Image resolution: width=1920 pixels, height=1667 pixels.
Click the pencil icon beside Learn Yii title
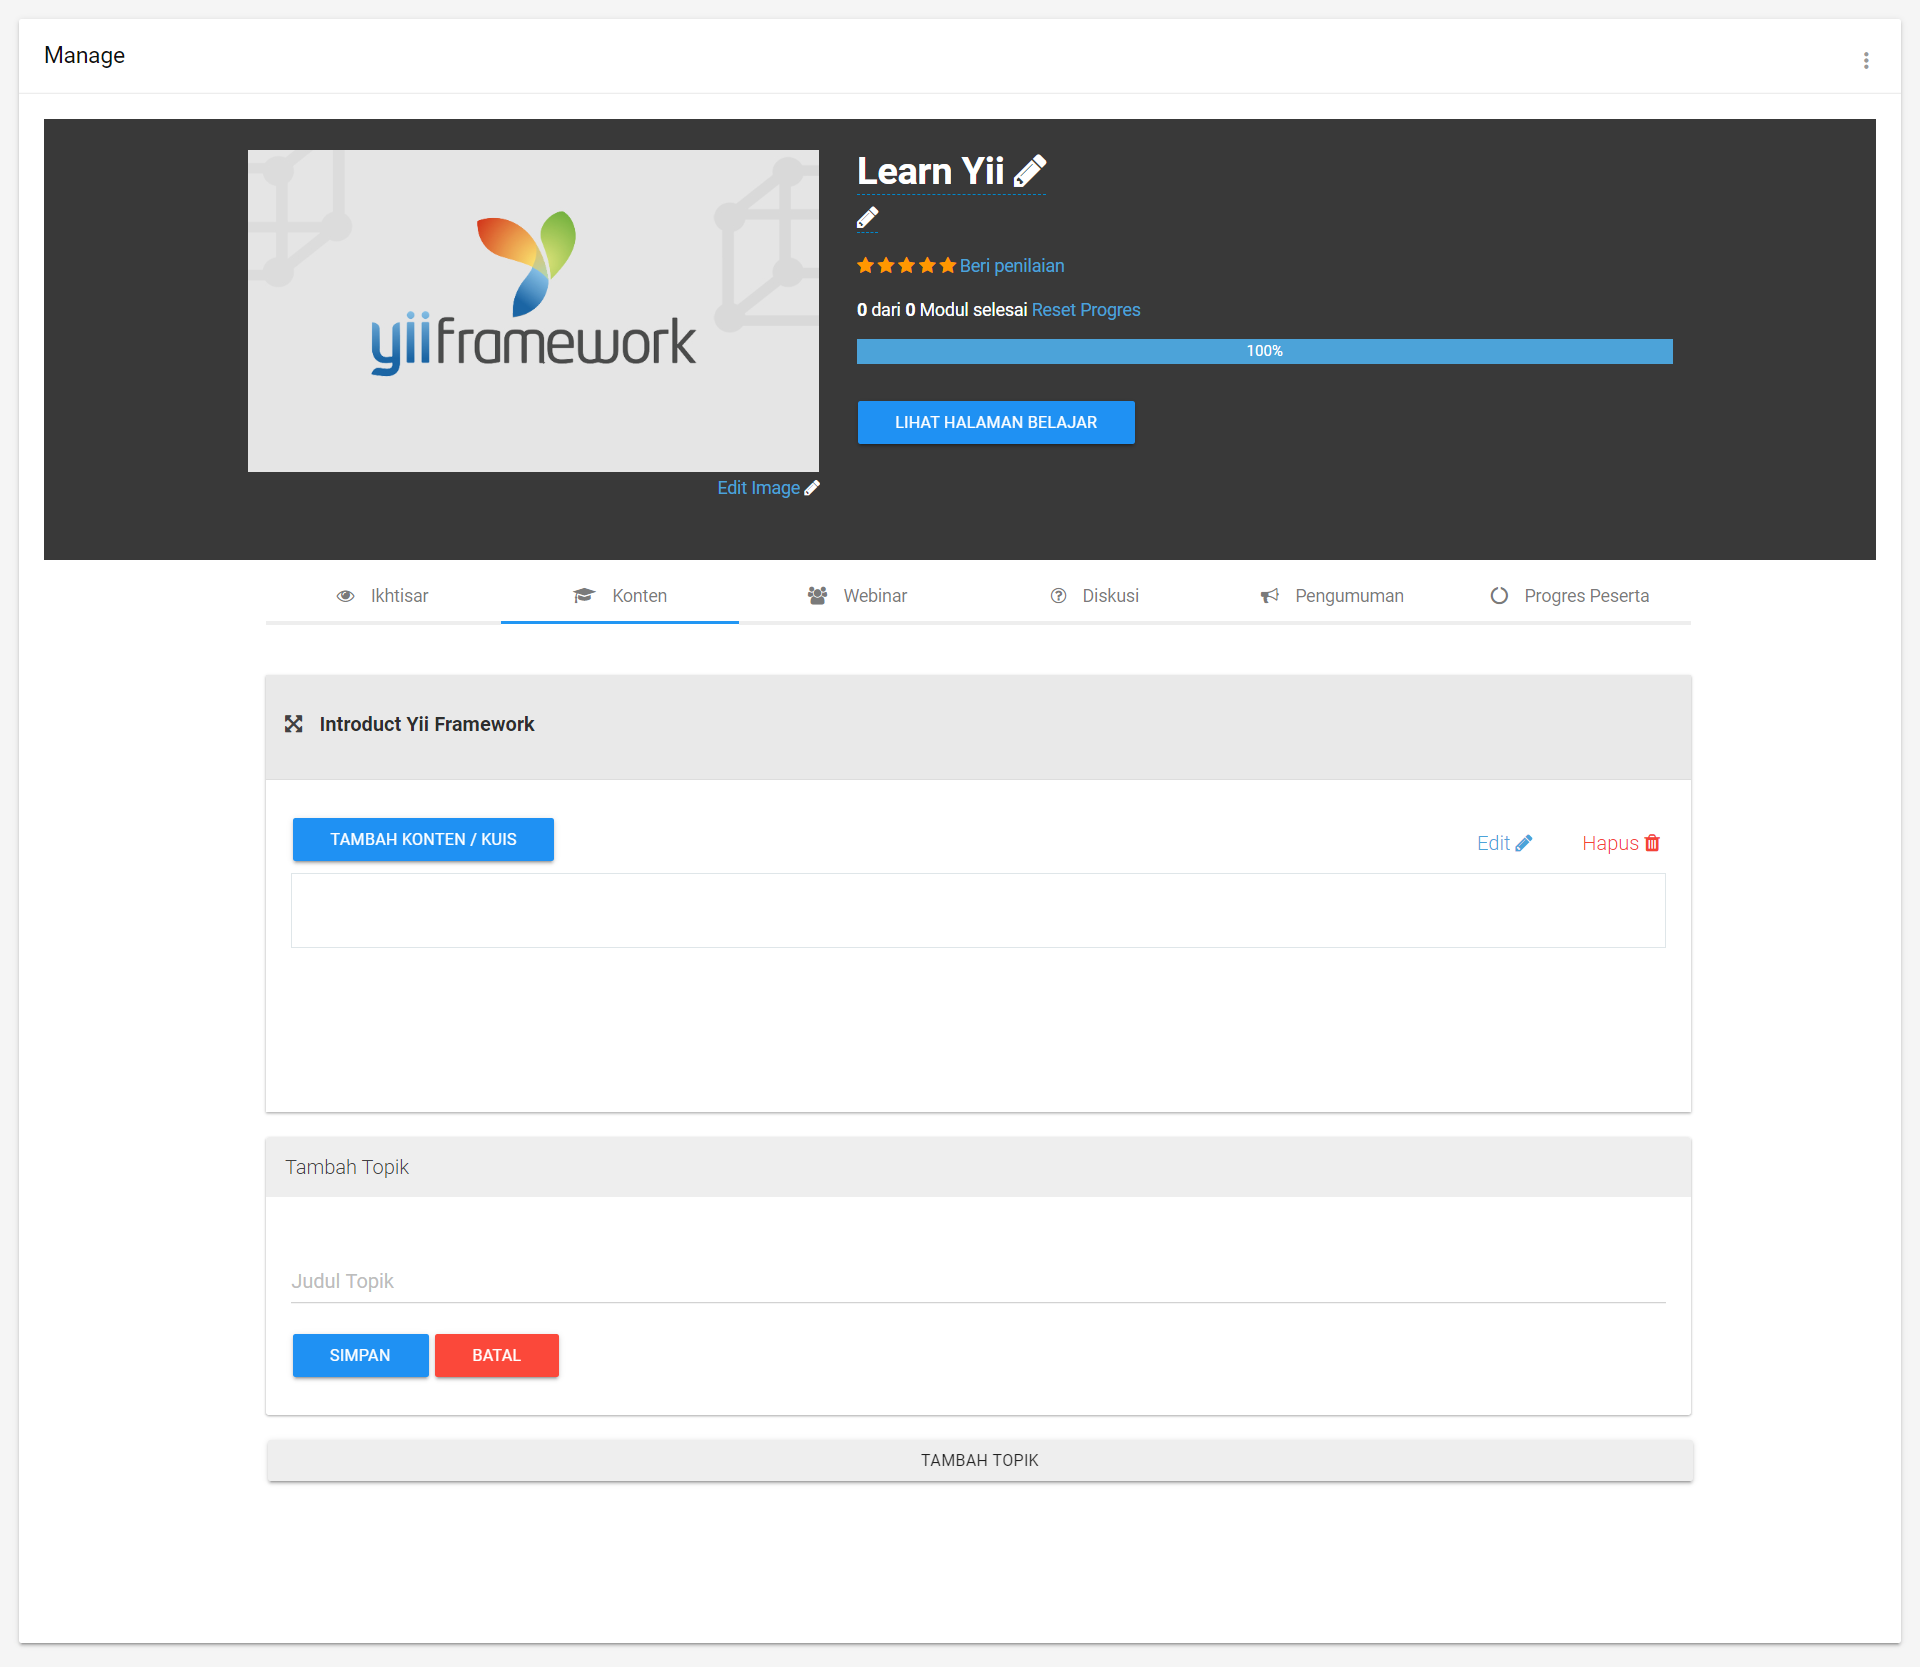click(x=1030, y=171)
